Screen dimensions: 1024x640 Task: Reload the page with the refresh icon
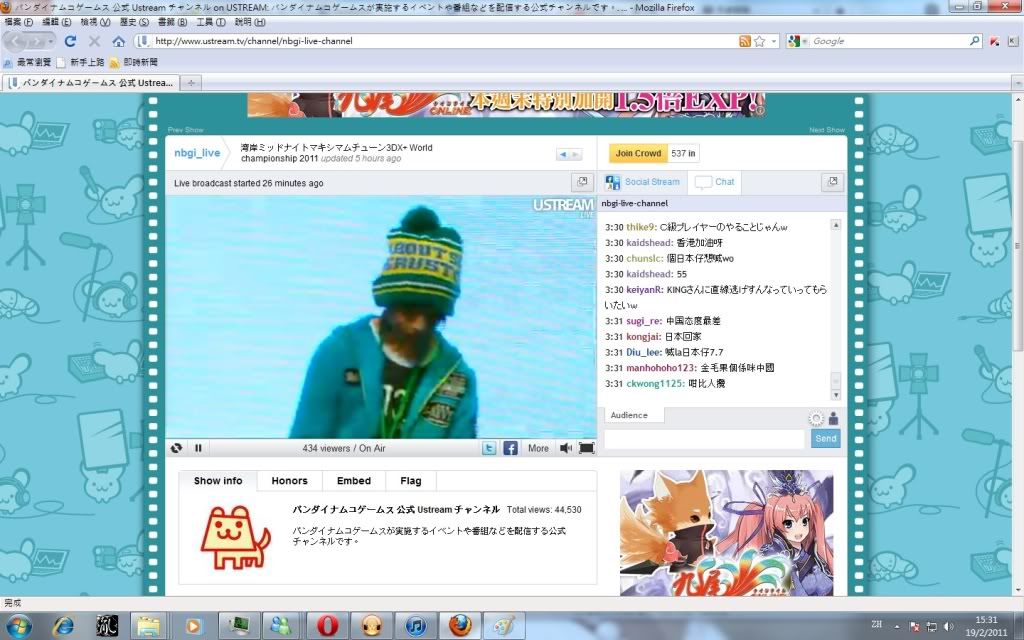pos(70,41)
